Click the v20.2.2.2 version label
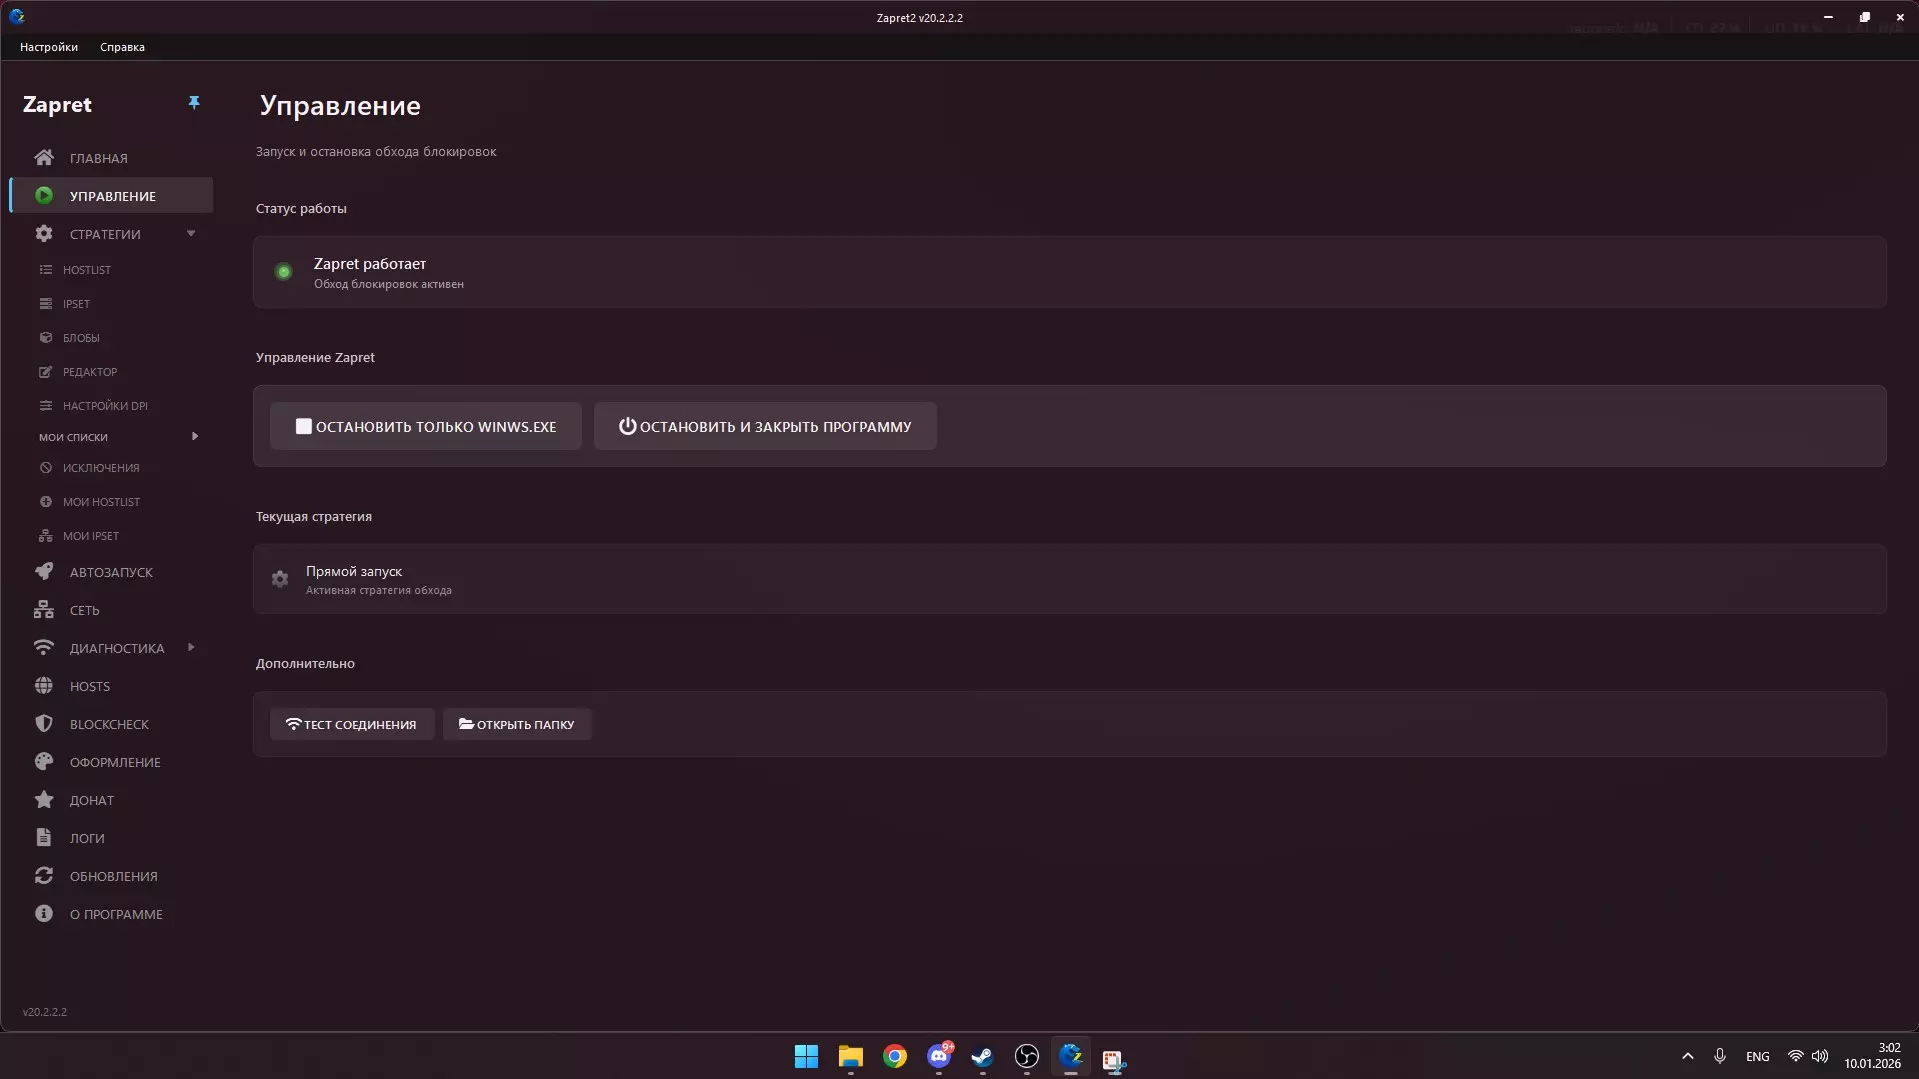The width and height of the screenshot is (1919, 1079). tap(45, 1012)
